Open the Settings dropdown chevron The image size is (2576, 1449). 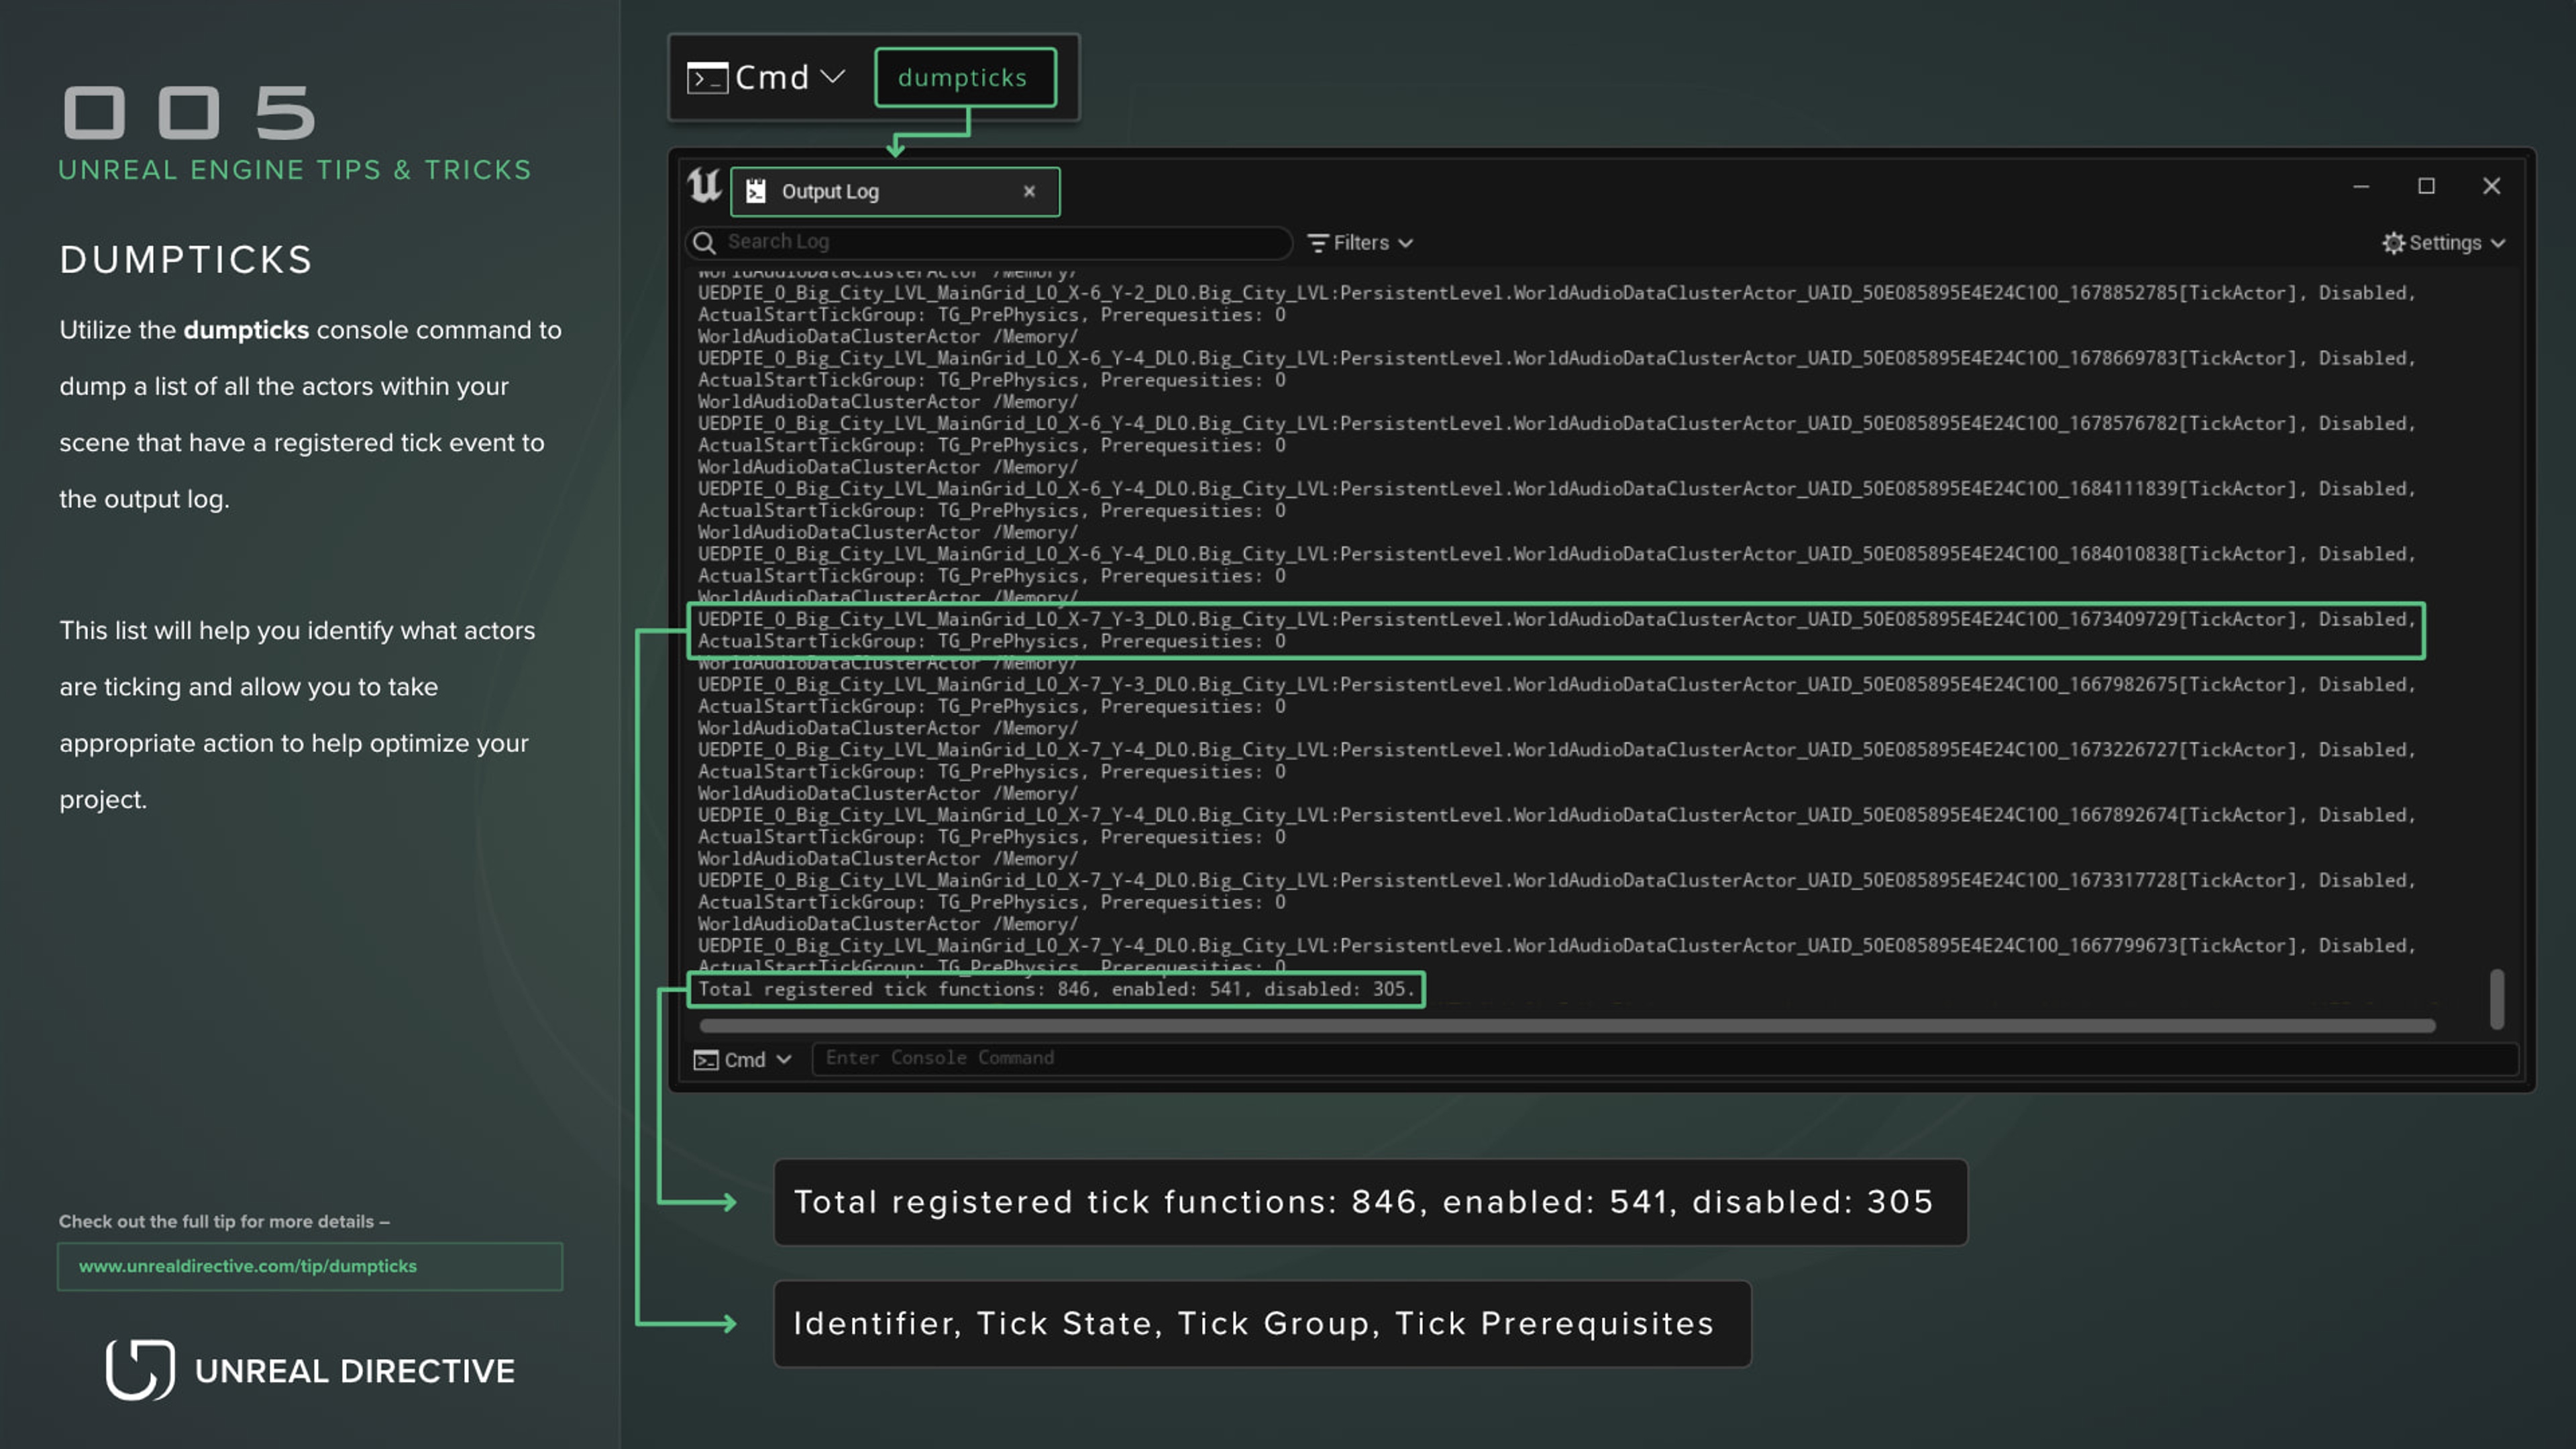(2498, 243)
